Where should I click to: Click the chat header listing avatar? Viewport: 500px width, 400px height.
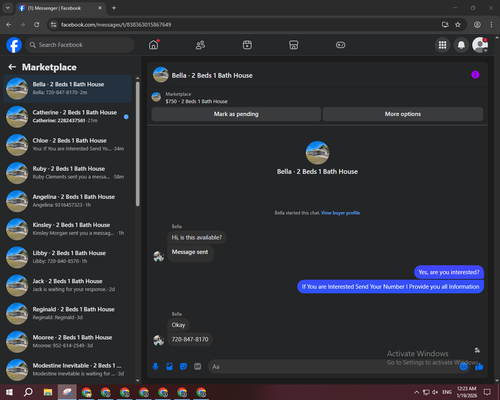click(x=161, y=75)
